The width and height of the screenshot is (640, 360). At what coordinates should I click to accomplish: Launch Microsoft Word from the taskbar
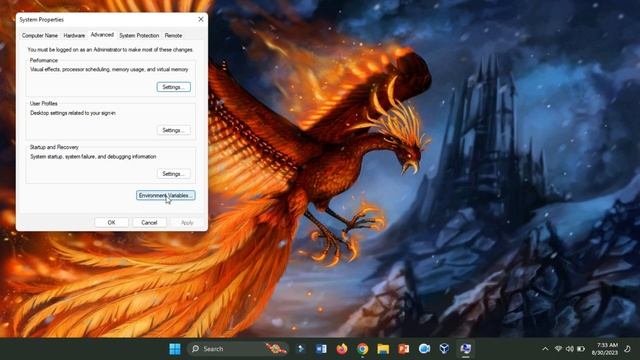tap(321, 349)
